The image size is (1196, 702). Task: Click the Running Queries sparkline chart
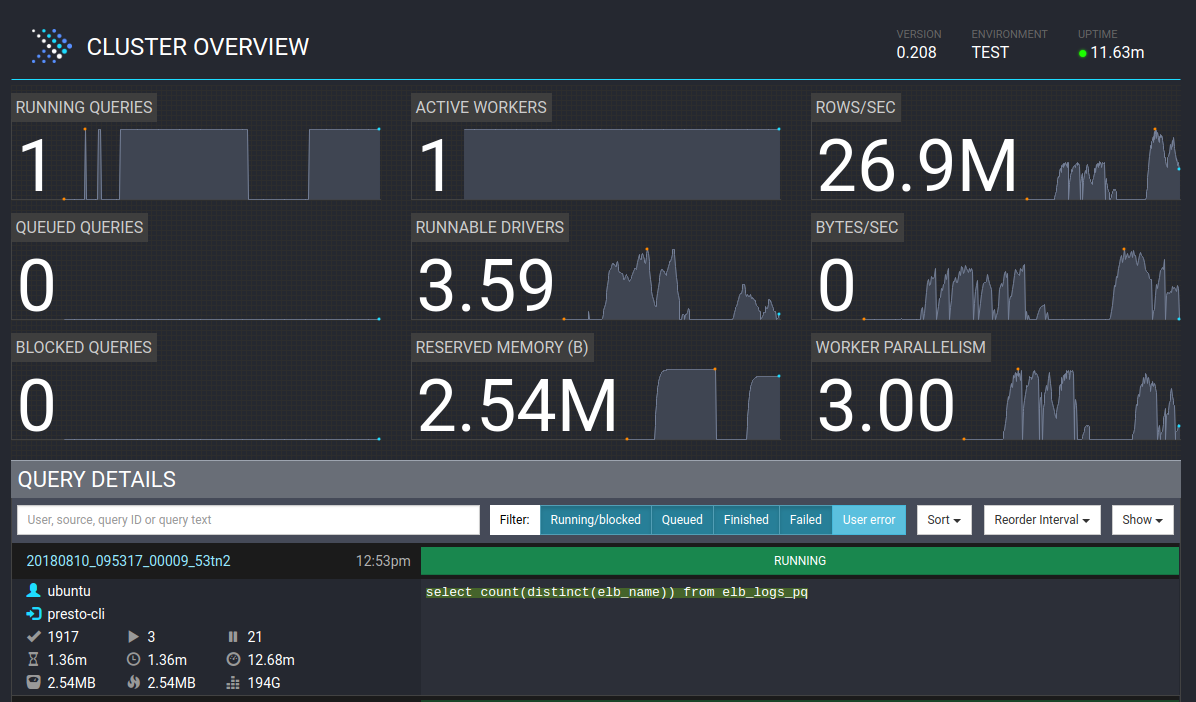click(222, 164)
